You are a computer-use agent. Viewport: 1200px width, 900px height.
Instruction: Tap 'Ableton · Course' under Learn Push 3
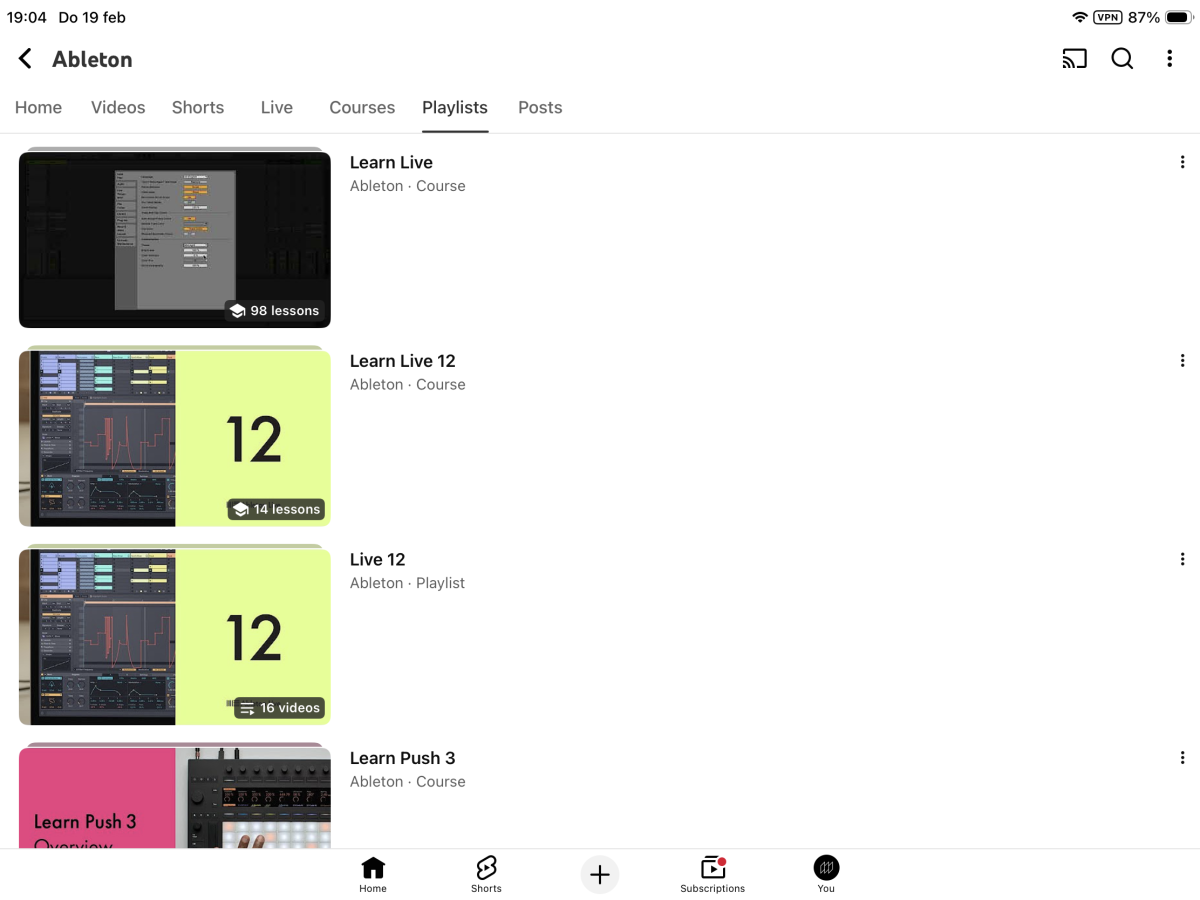coord(407,782)
